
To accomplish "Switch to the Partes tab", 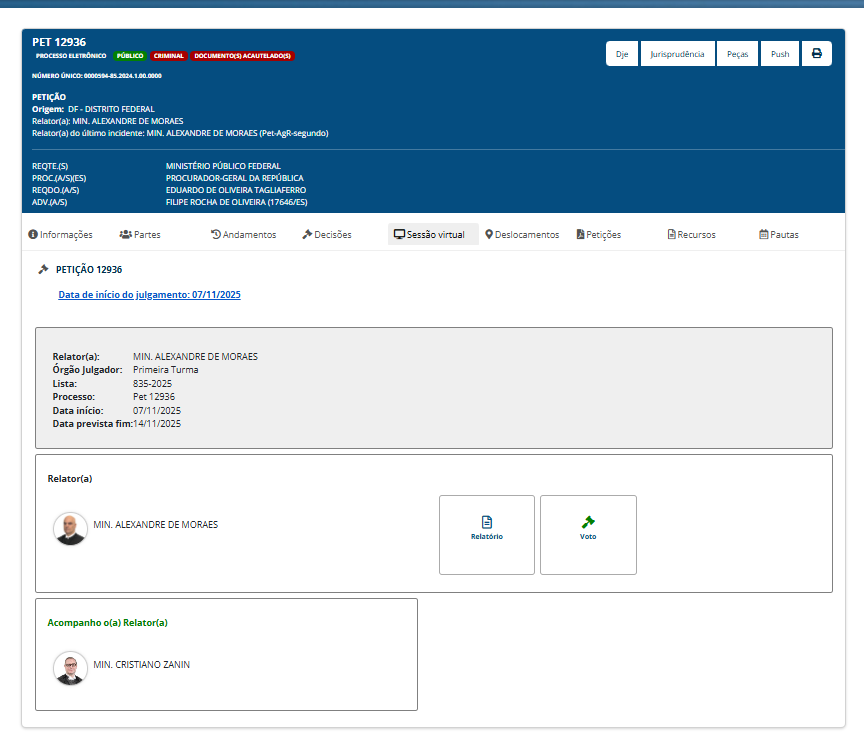I will tap(140, 235).
